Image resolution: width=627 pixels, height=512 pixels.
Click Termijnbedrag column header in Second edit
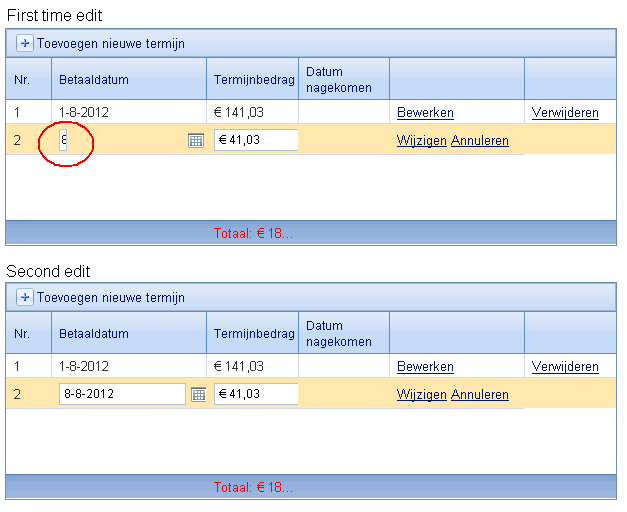[x=254, y=334]
